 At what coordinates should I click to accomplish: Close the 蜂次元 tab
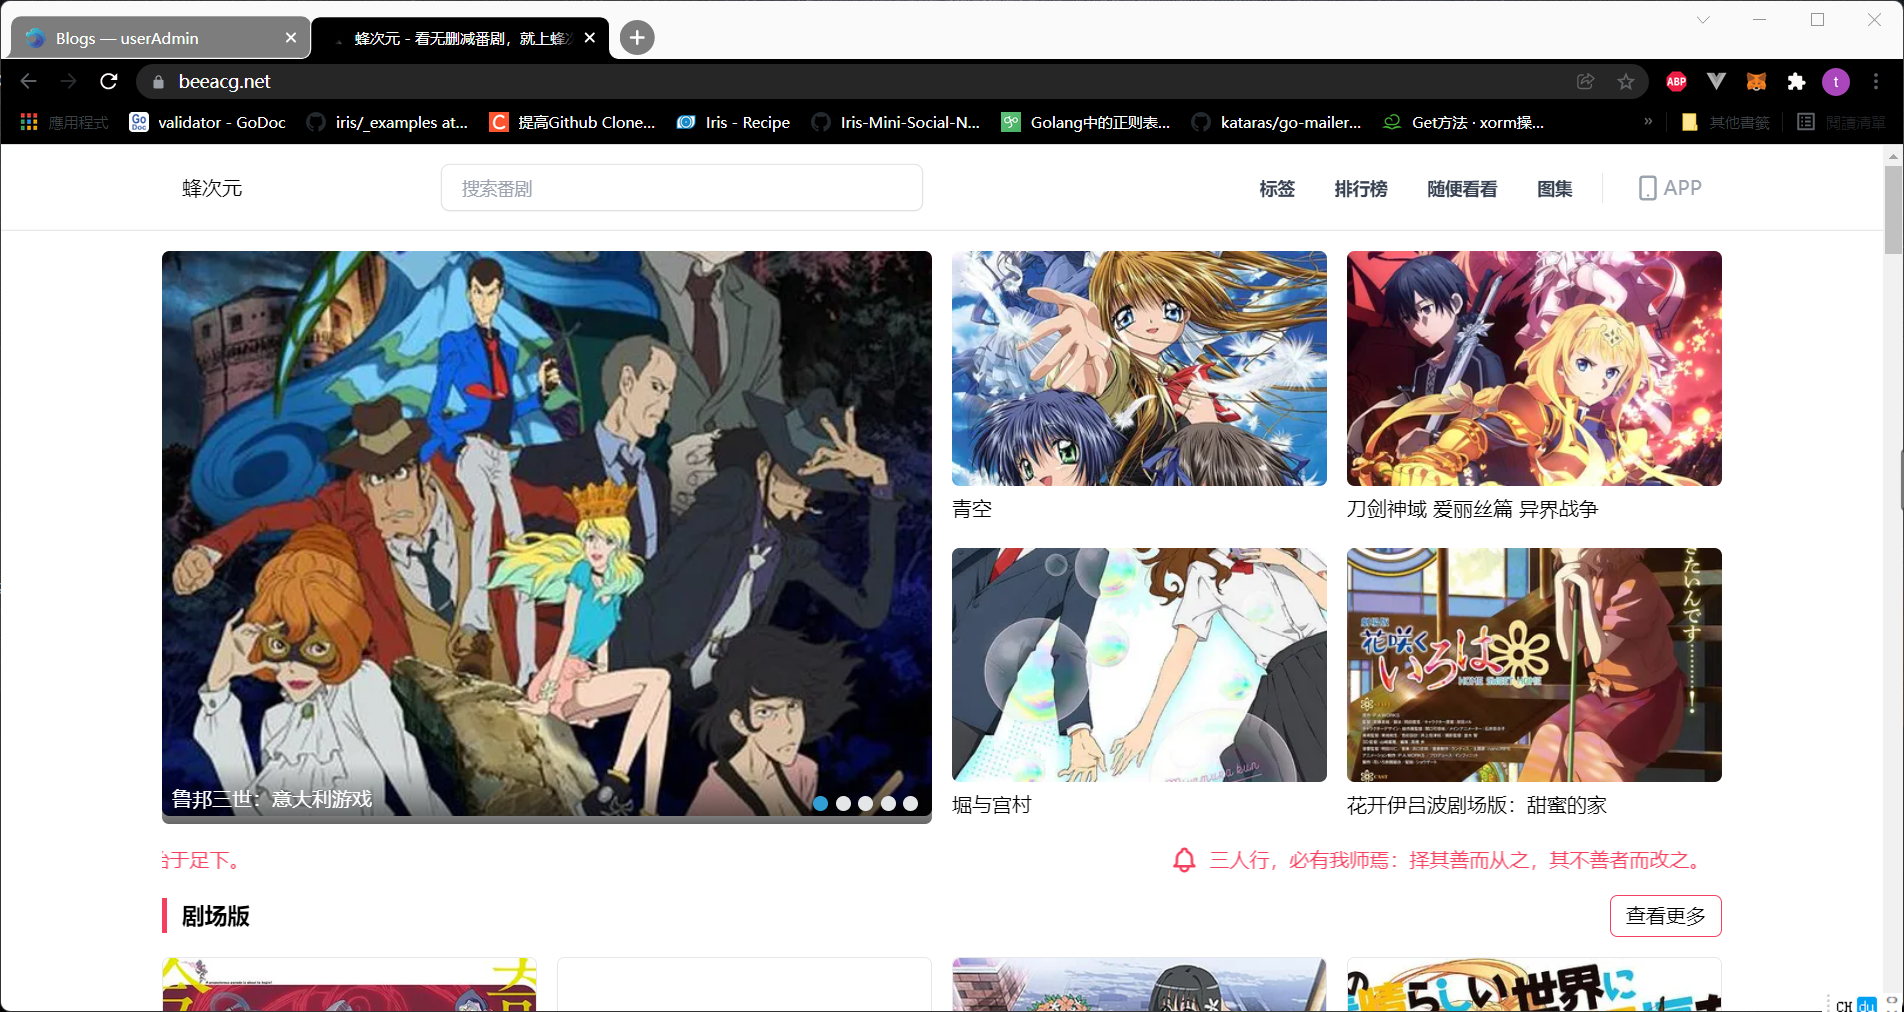click(x=590, y=38)
